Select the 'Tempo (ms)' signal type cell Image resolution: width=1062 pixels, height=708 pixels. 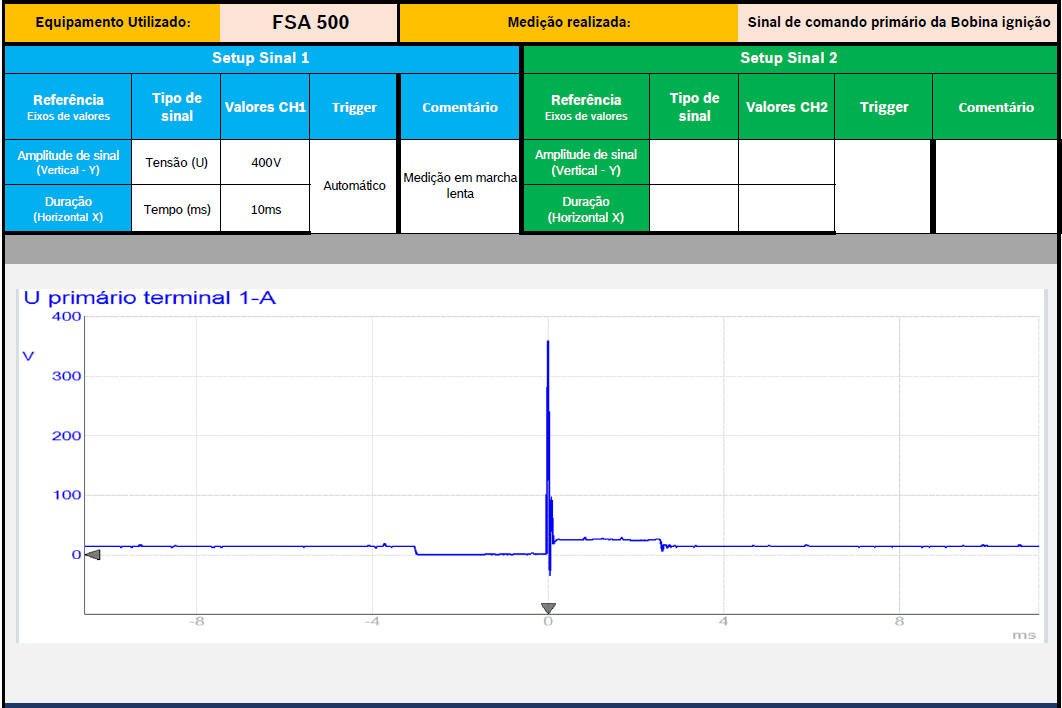point(176,209)
